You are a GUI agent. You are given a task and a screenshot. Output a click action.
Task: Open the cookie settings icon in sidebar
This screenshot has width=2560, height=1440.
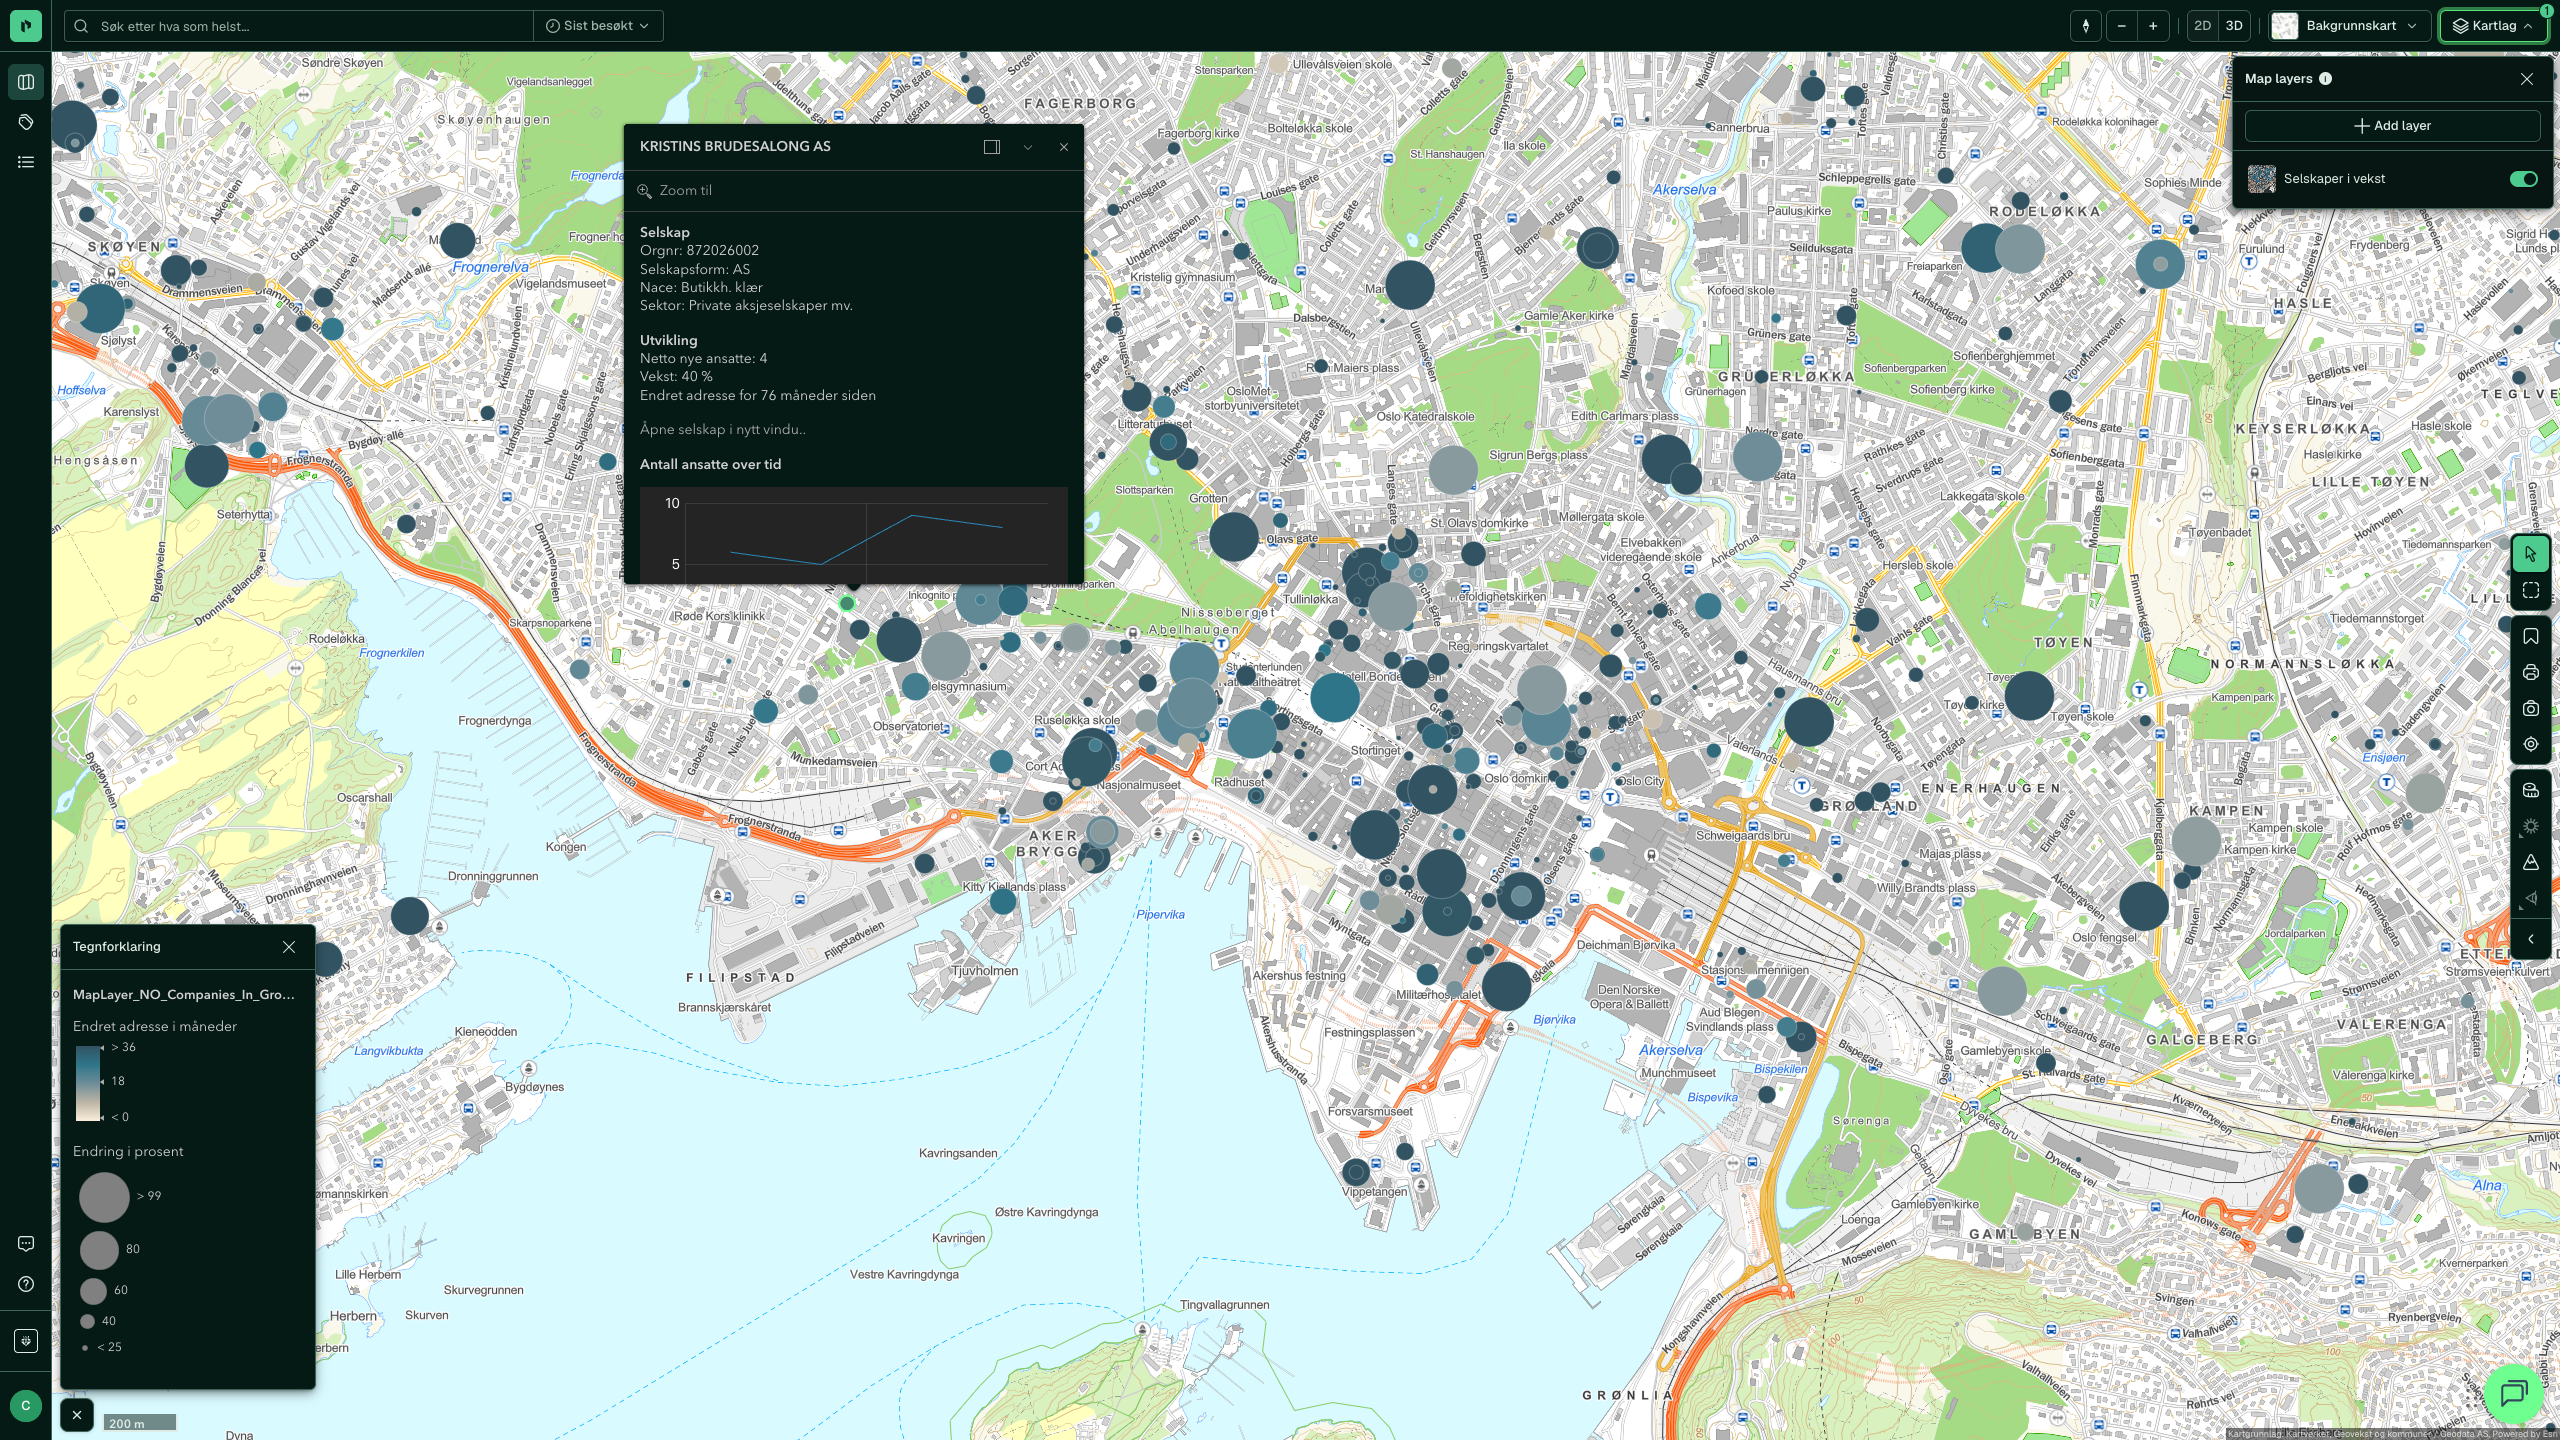coord(26,1341)
